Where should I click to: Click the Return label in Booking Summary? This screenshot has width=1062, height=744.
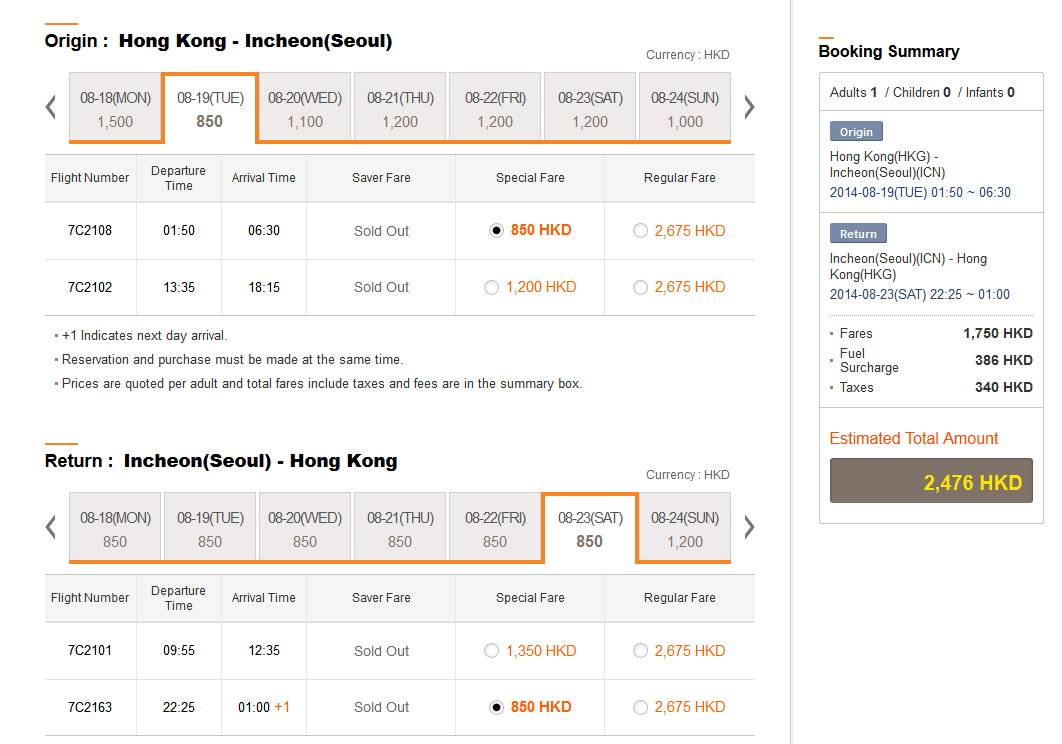pyautogui.click(x=858, y=234)
